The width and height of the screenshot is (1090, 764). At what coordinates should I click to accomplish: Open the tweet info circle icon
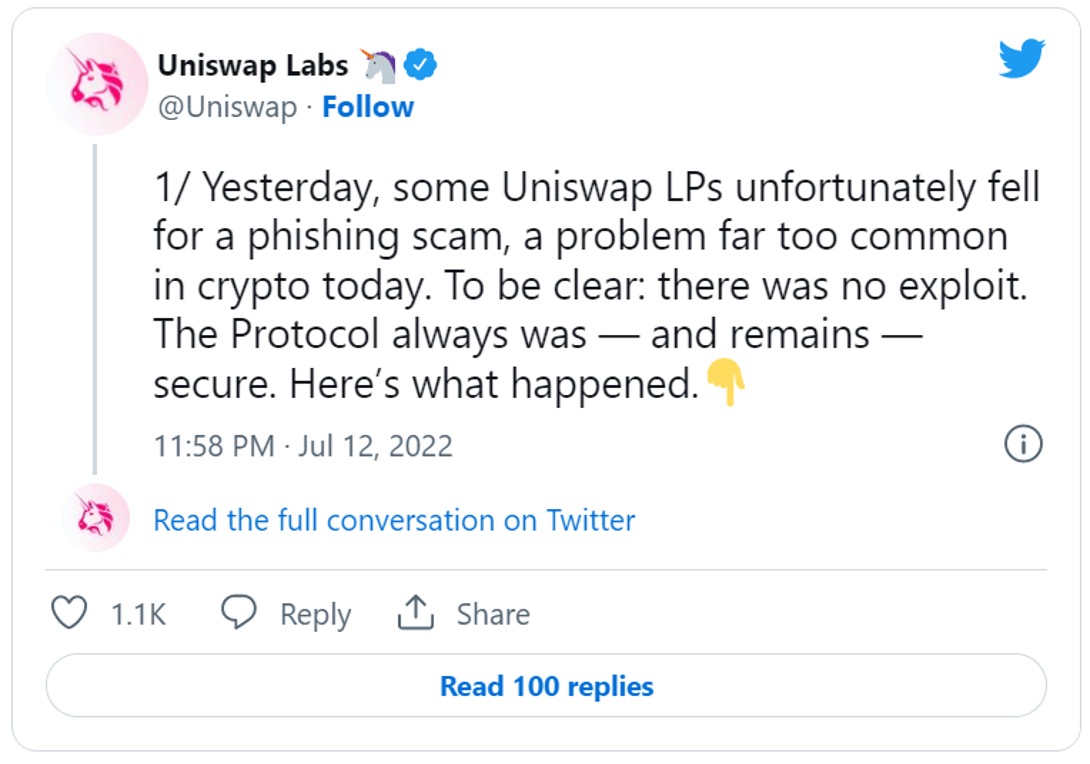(1023, 444)
